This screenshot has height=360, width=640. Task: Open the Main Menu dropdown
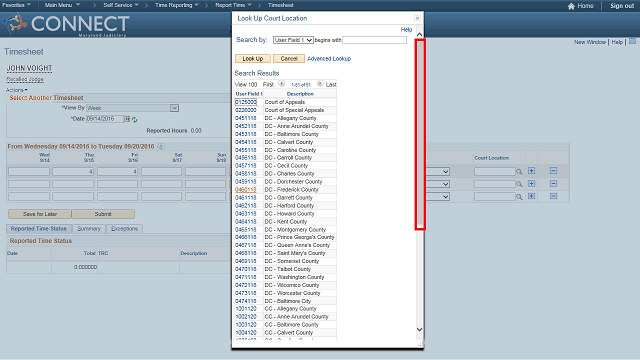[x=62, y=5]
